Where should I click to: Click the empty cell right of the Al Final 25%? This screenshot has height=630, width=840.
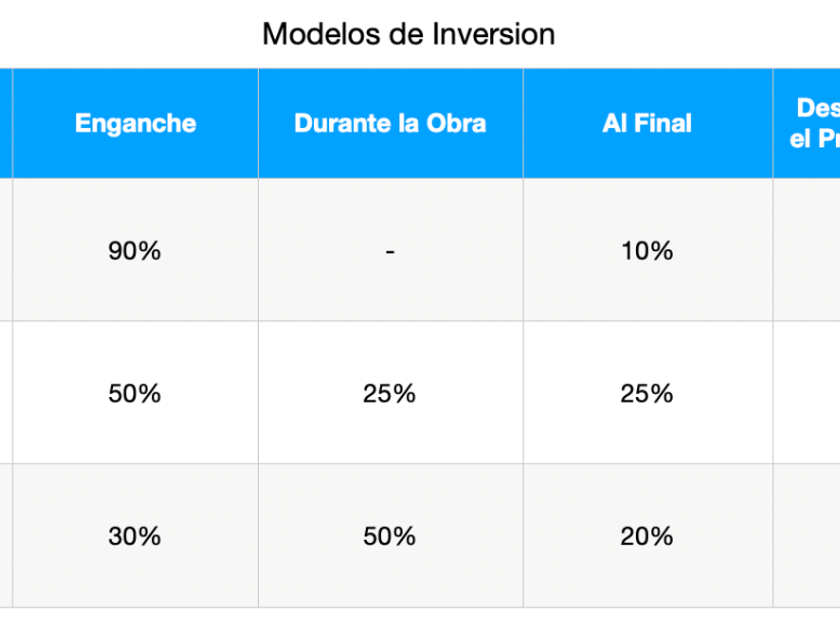[807, 393]
